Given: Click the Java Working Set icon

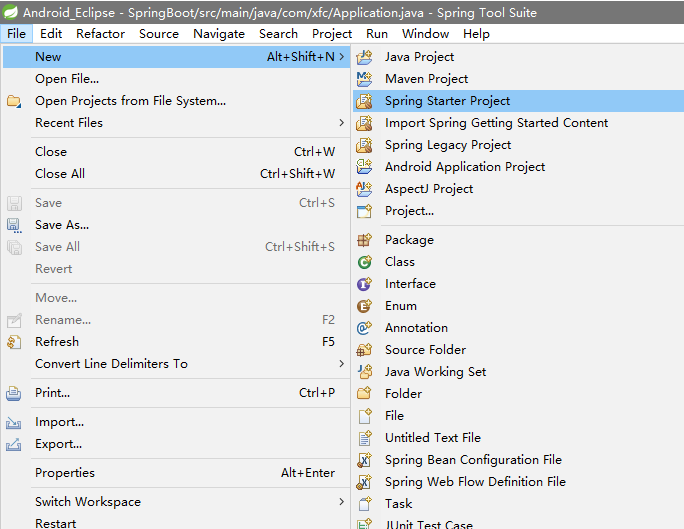Looking at the screenshot, I should pos(364,372).
